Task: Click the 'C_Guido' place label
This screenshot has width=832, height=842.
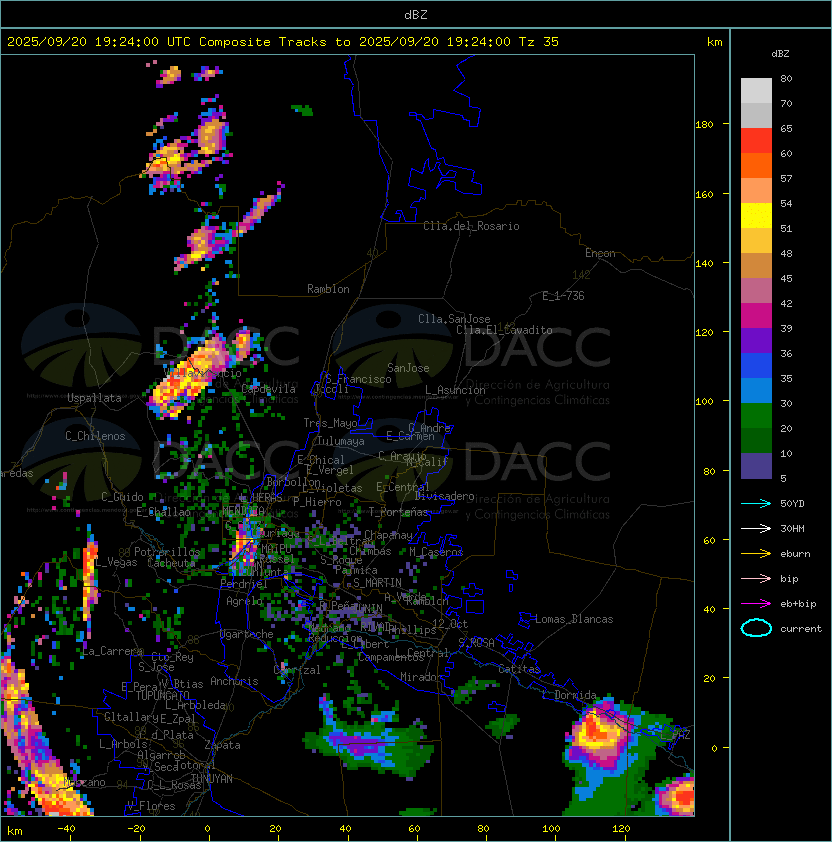Action: (x=122, y=497)
